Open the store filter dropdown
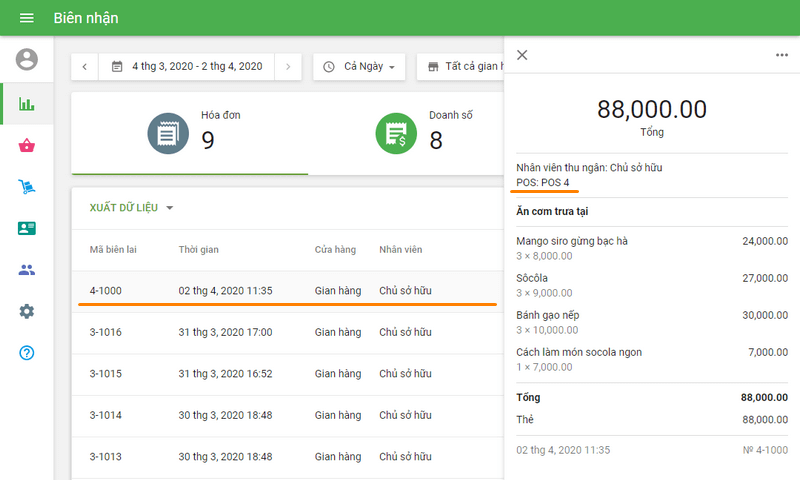The width and height of the screenshot is (800, 480). pyautogui.click(x=462, y=67)
